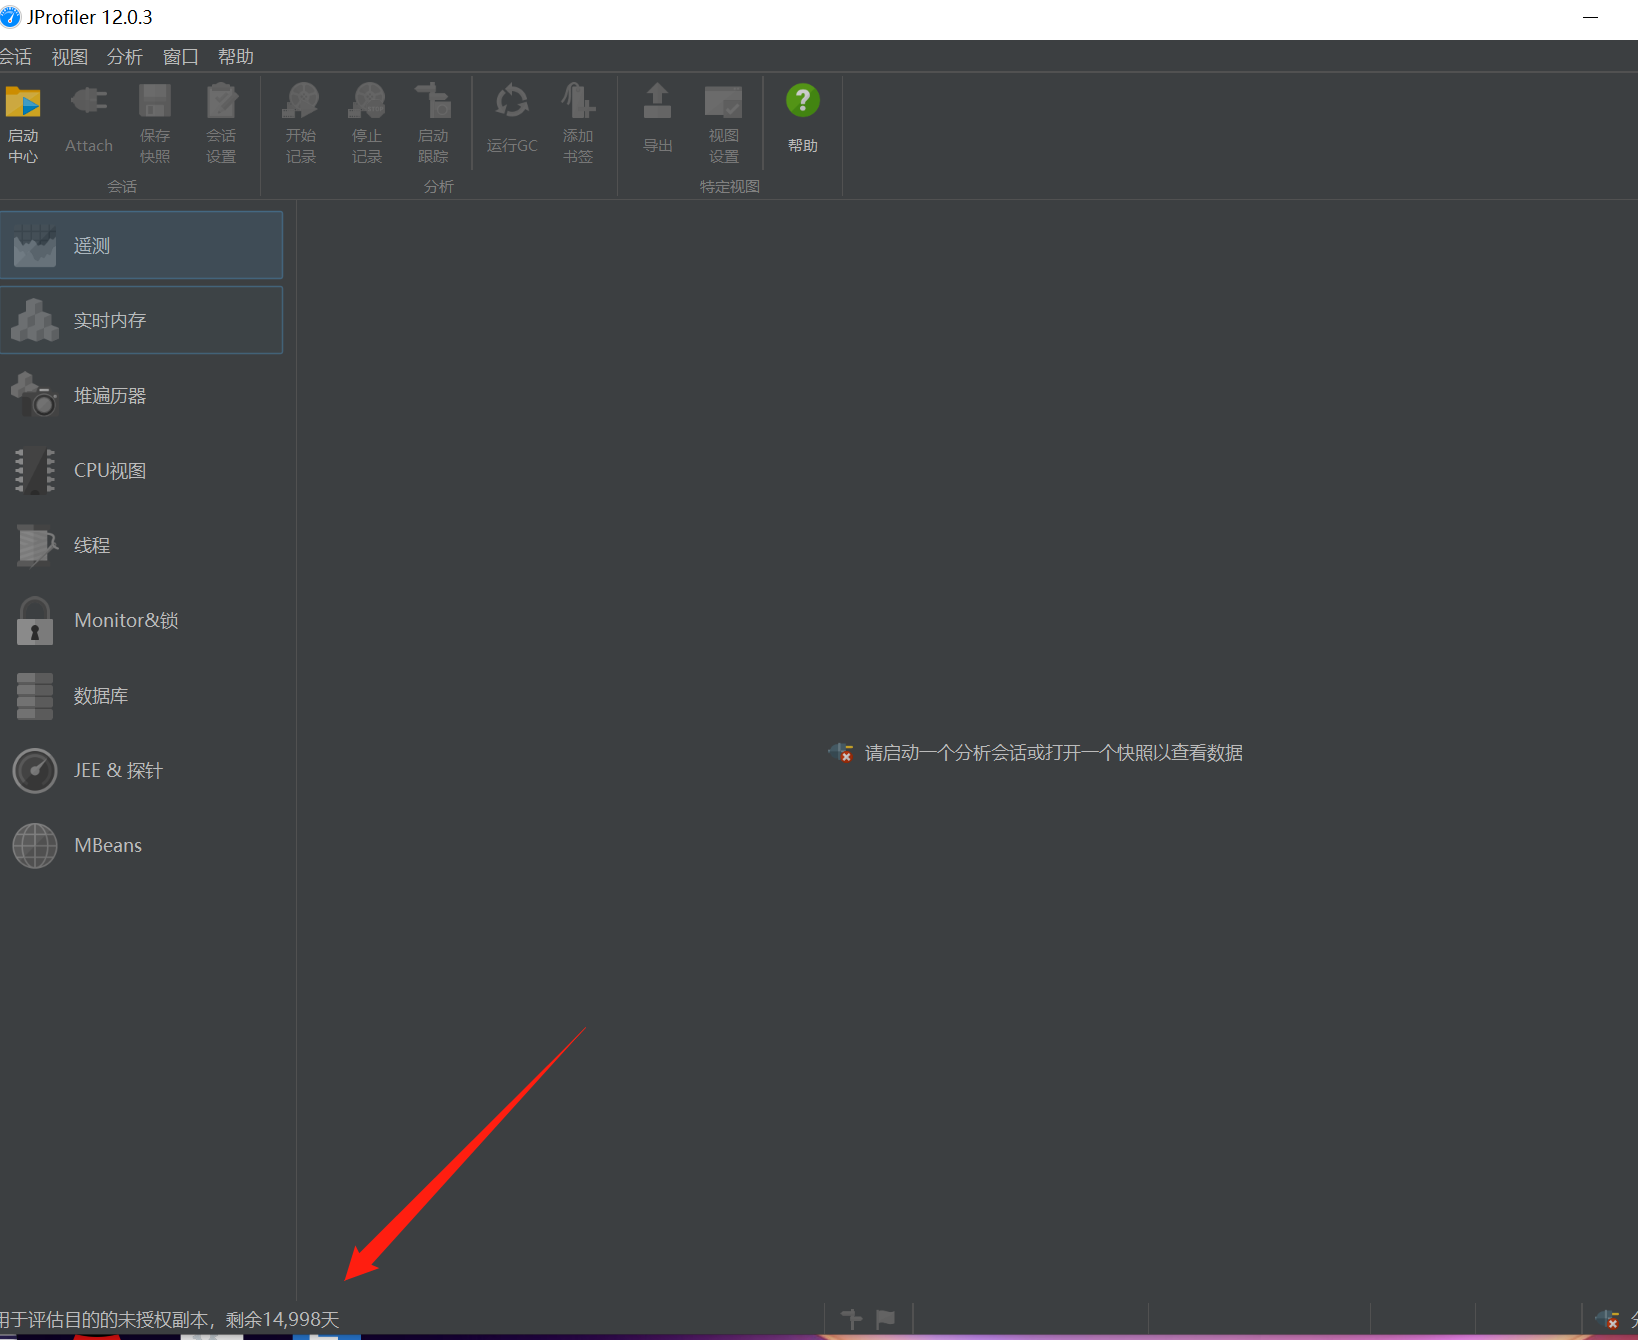Open the 会话 menu
The image size is (1638, 1340).
[x=15, y=57]
